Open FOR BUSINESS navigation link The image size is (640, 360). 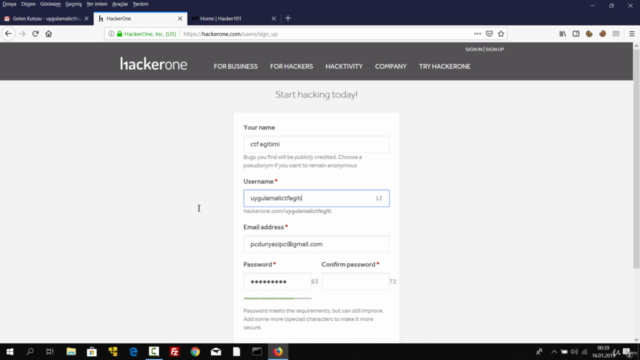pos(236,67)
